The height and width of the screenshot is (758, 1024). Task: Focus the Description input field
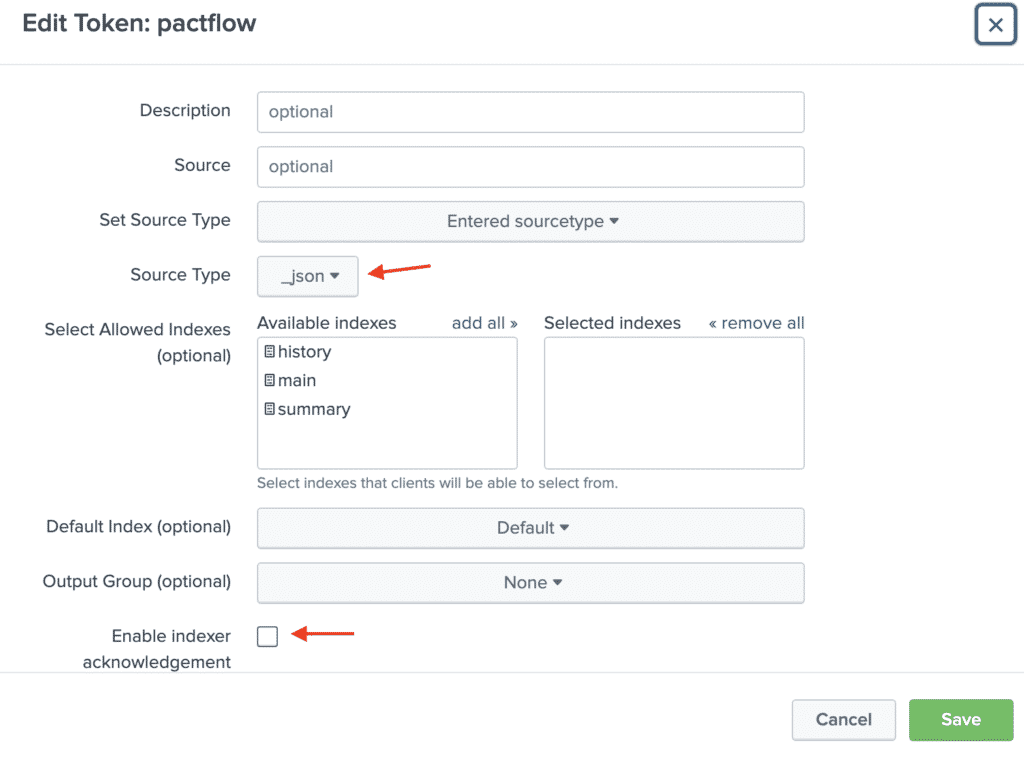pos(531,112)
